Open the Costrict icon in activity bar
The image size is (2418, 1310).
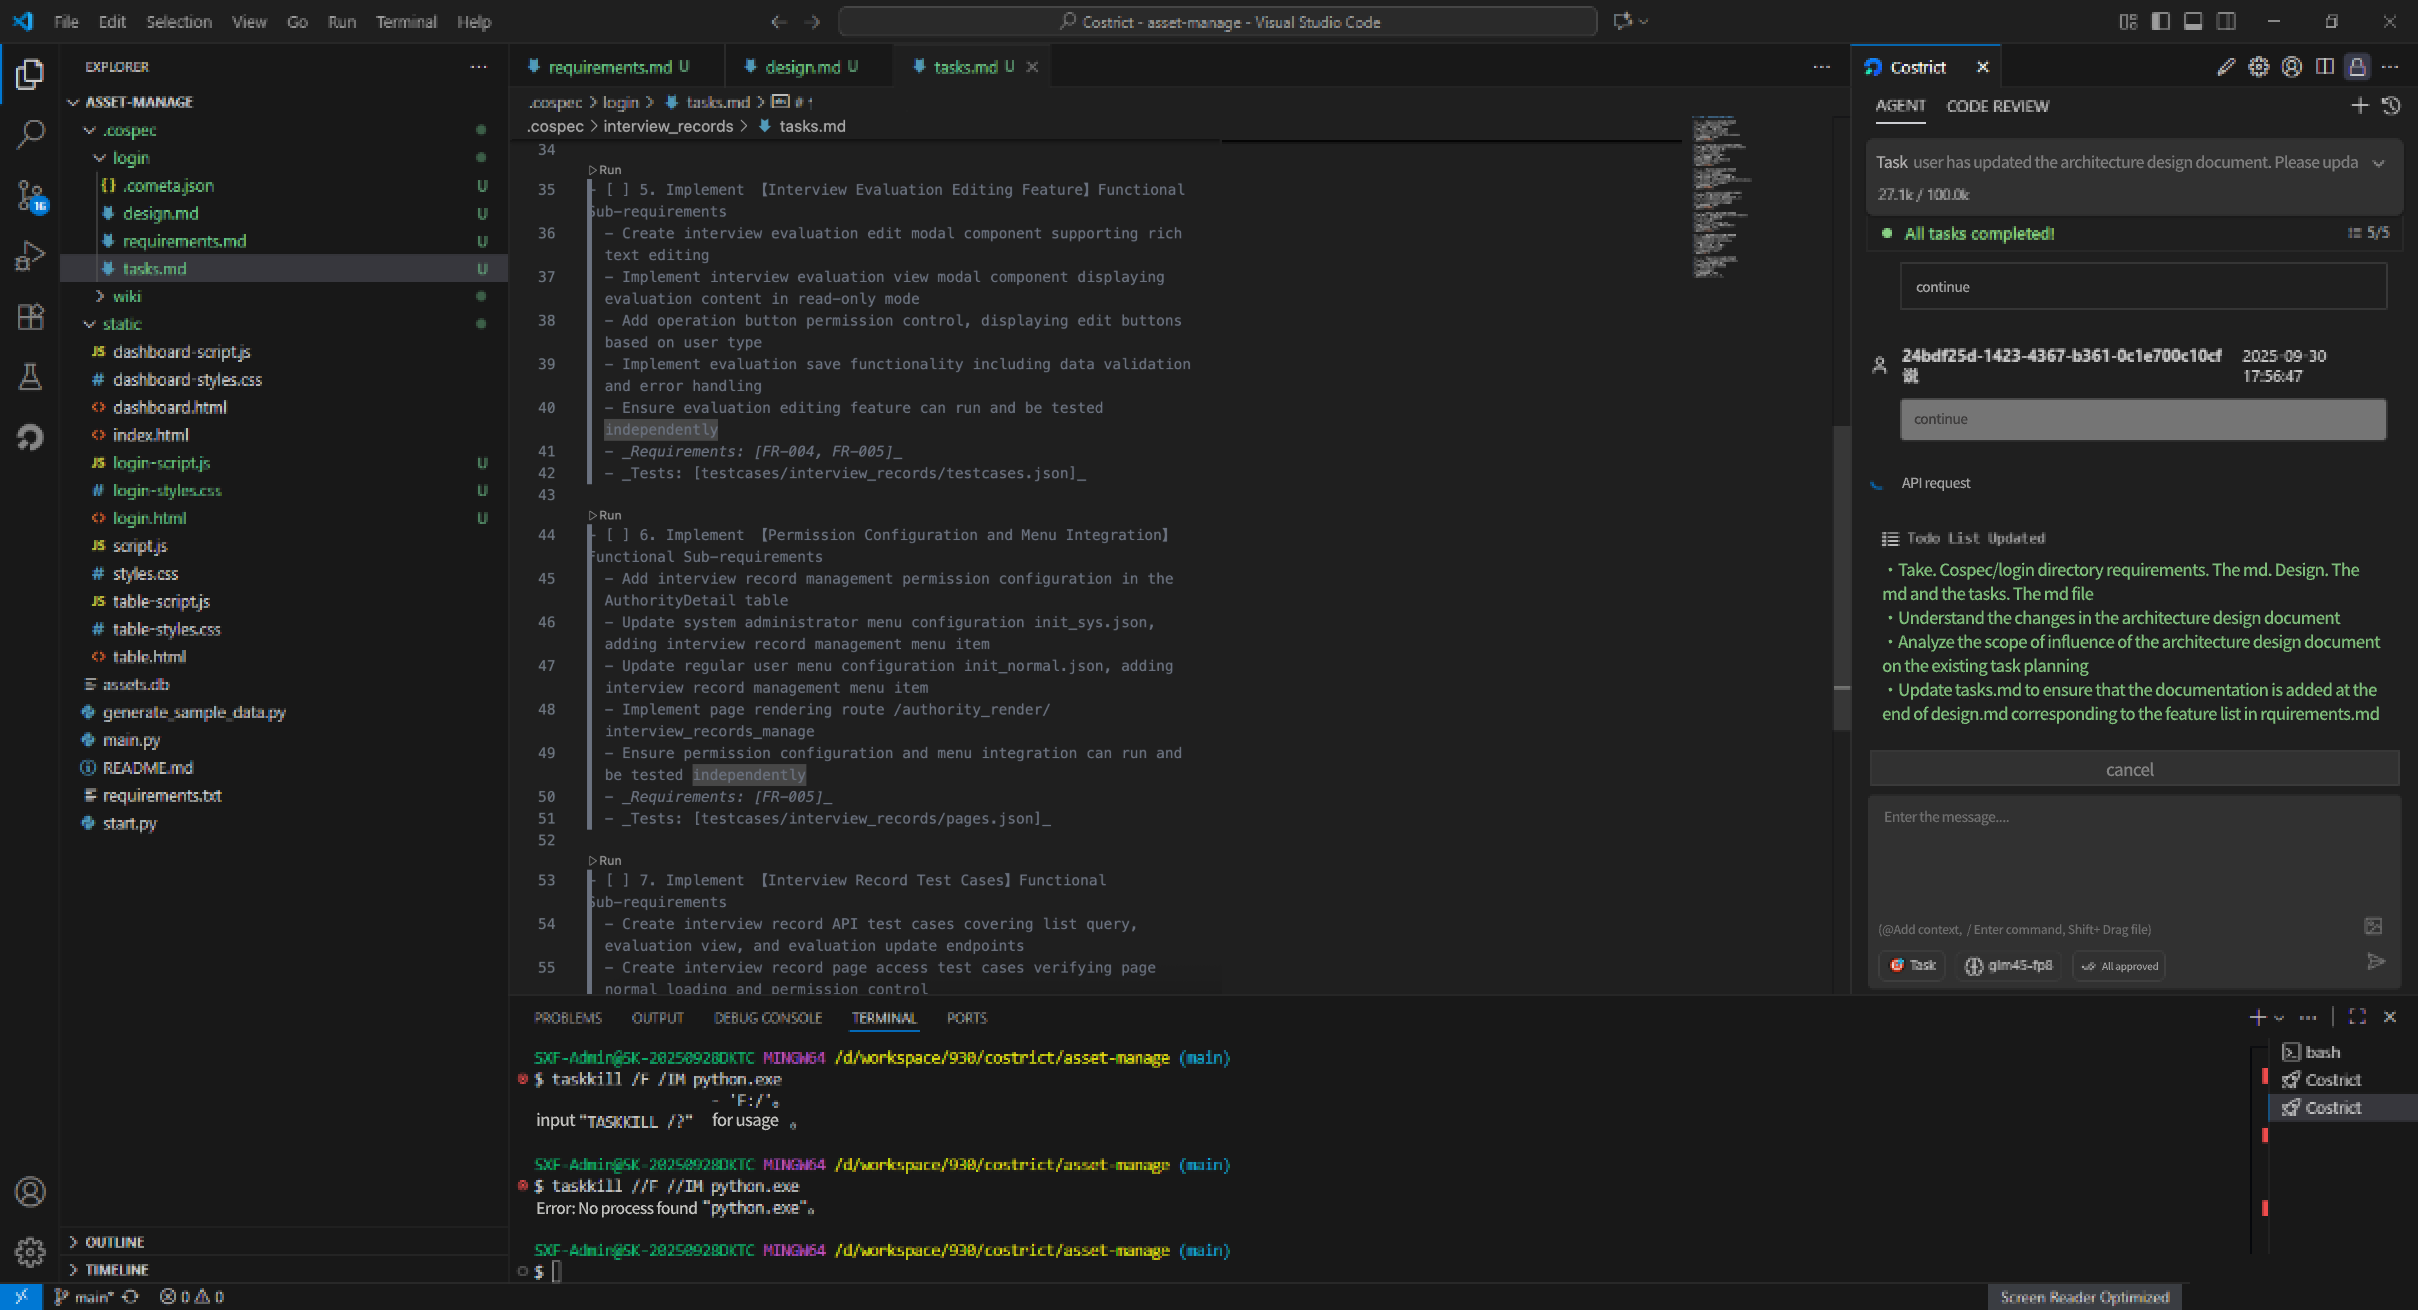(30, 437)
